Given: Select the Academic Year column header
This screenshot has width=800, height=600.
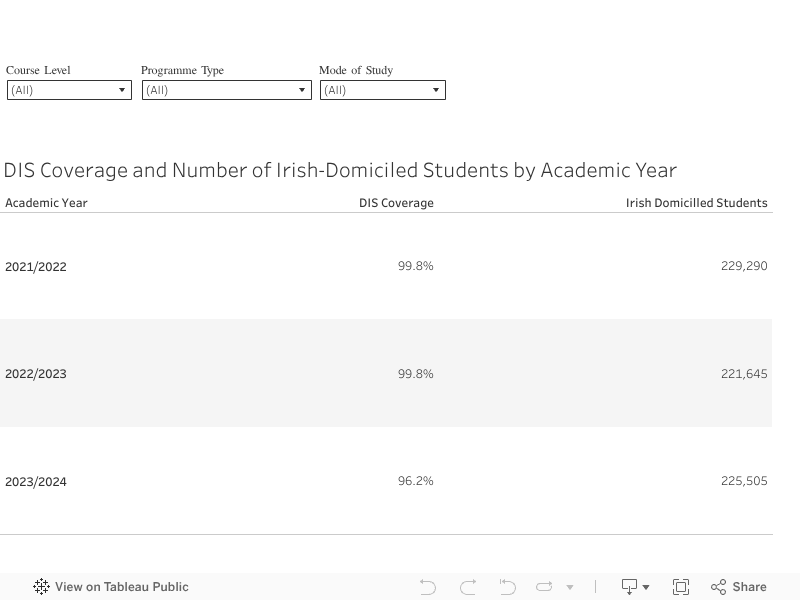Looking at the screenshot, I should tap(46, 203).
